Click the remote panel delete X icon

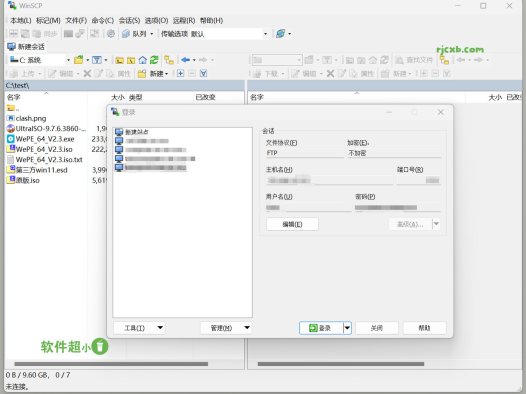click(x=330, y=73)
